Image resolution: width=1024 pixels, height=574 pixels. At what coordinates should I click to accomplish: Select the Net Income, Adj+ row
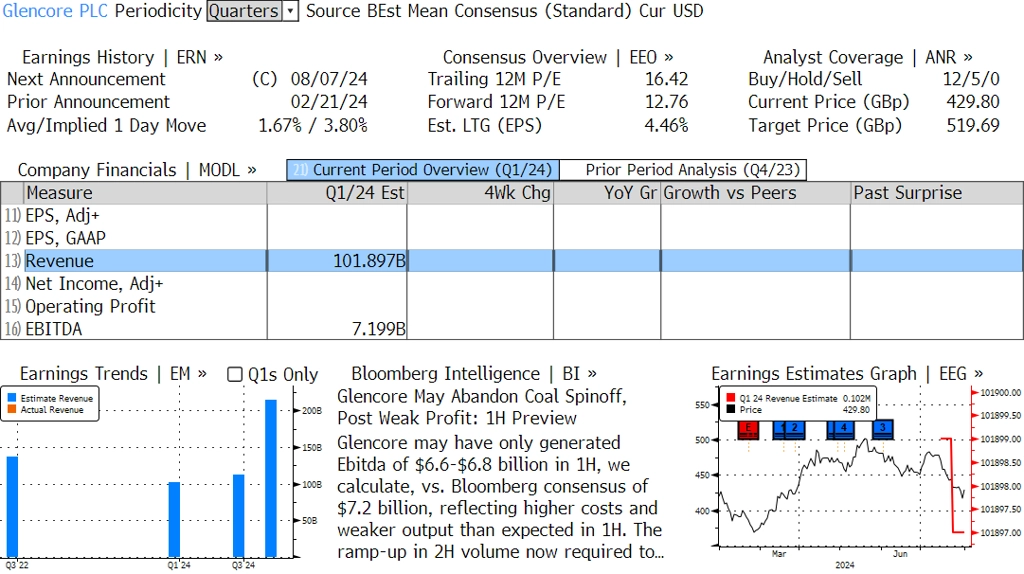[x=511, y=283]
